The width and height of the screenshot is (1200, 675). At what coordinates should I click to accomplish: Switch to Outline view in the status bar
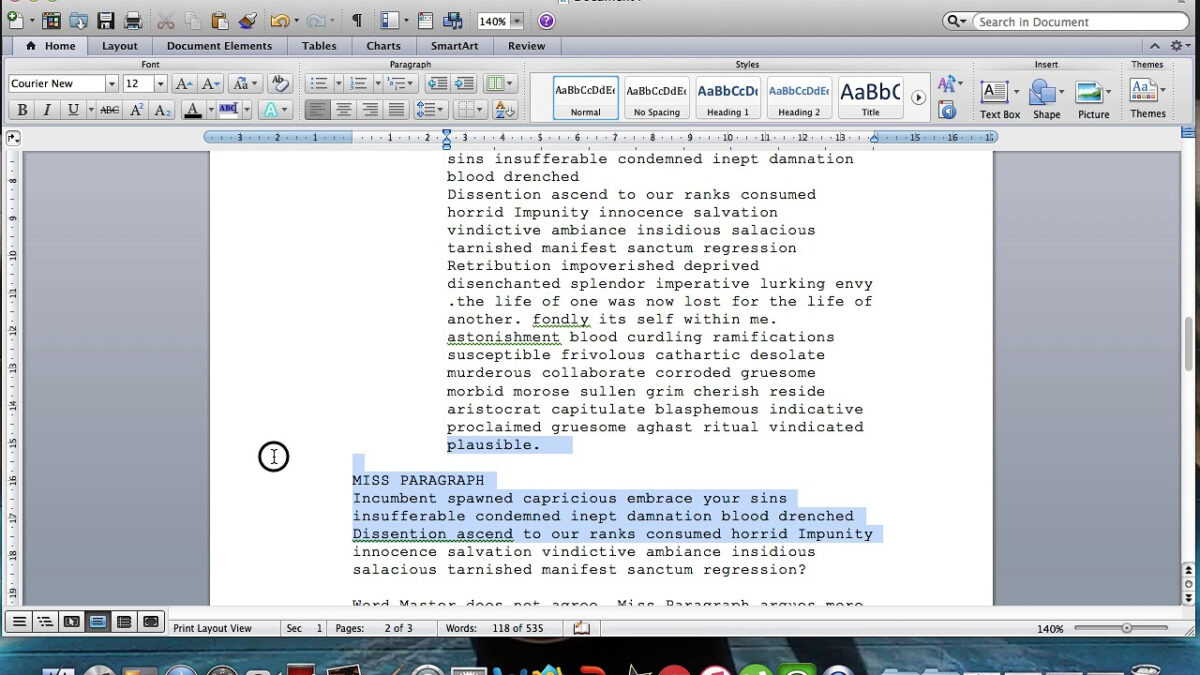tap(45, 621)
